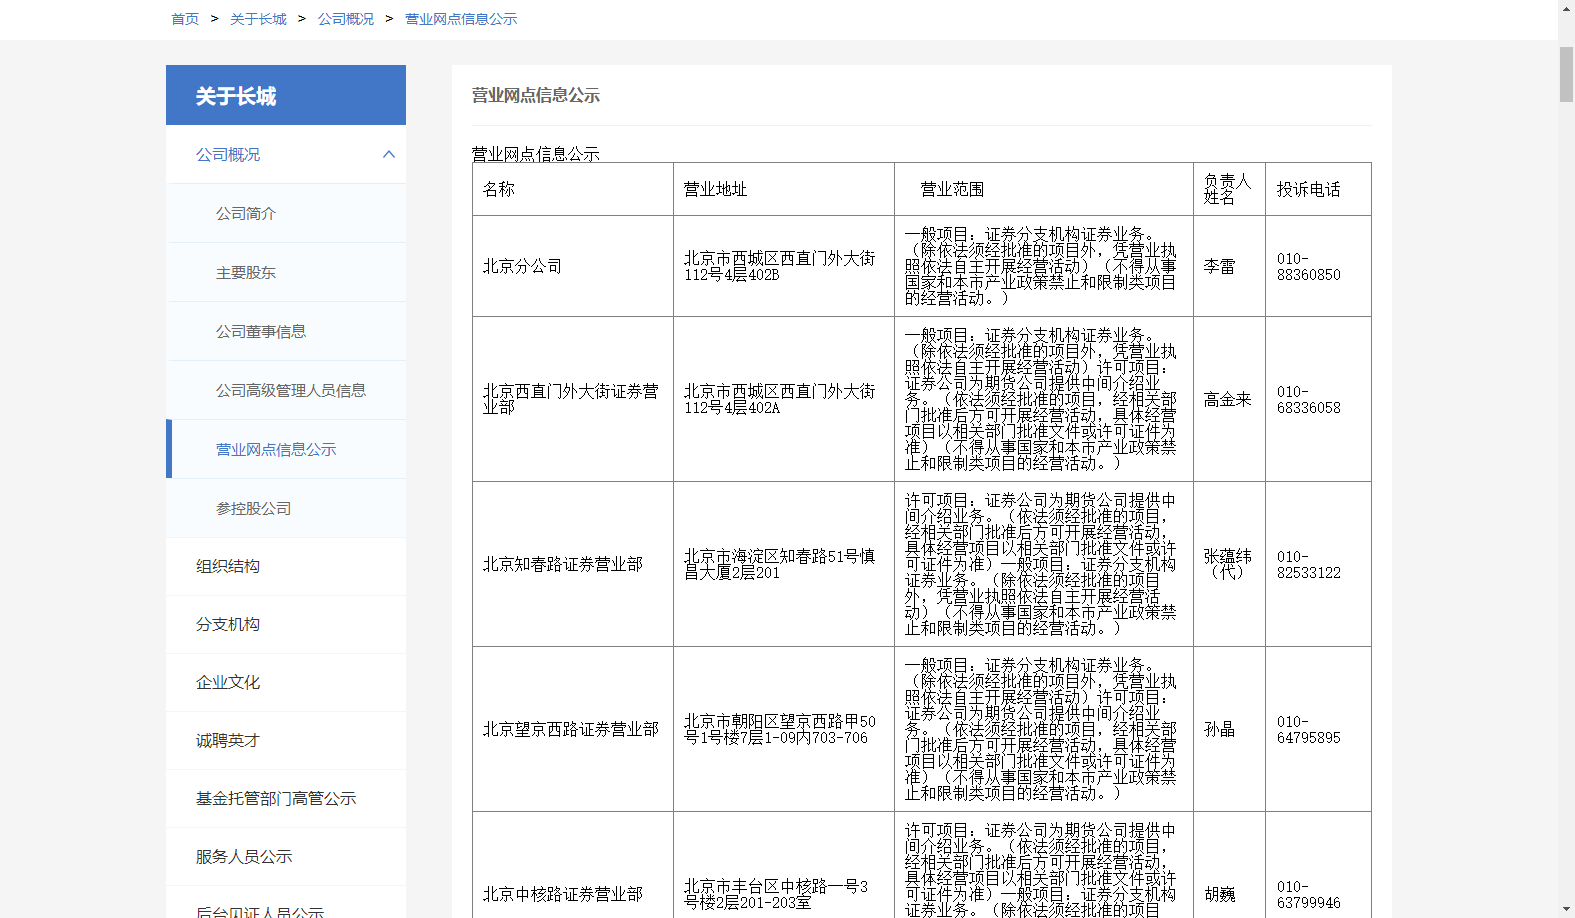Select 基金托管部门高管公示 sidebar item
Viewport: 1575px width, 918px height.
coord(286,799)
